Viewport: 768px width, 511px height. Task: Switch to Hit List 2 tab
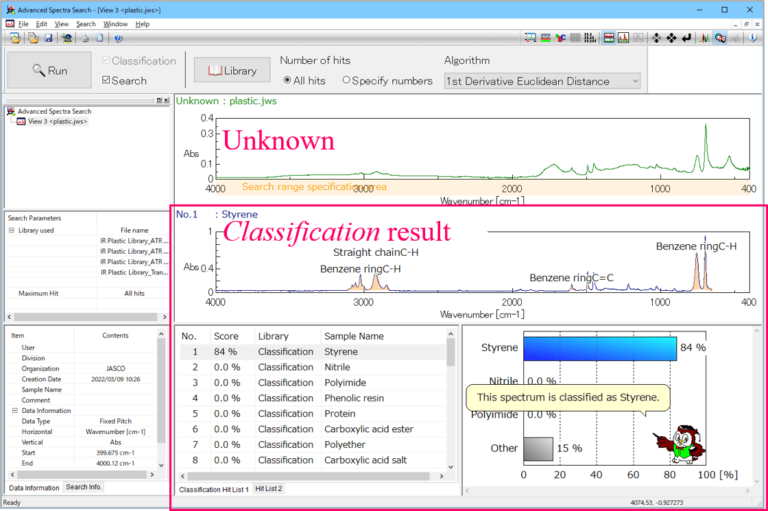coord(268,489)
